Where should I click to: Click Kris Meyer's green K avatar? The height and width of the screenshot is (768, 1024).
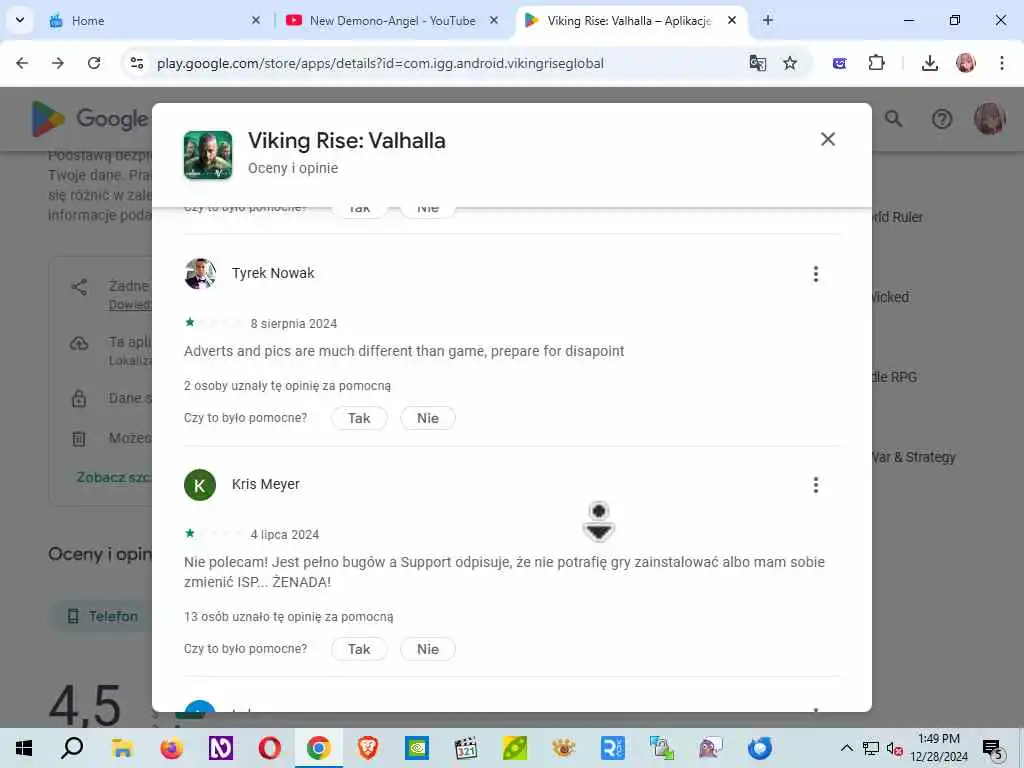(200, 485)
